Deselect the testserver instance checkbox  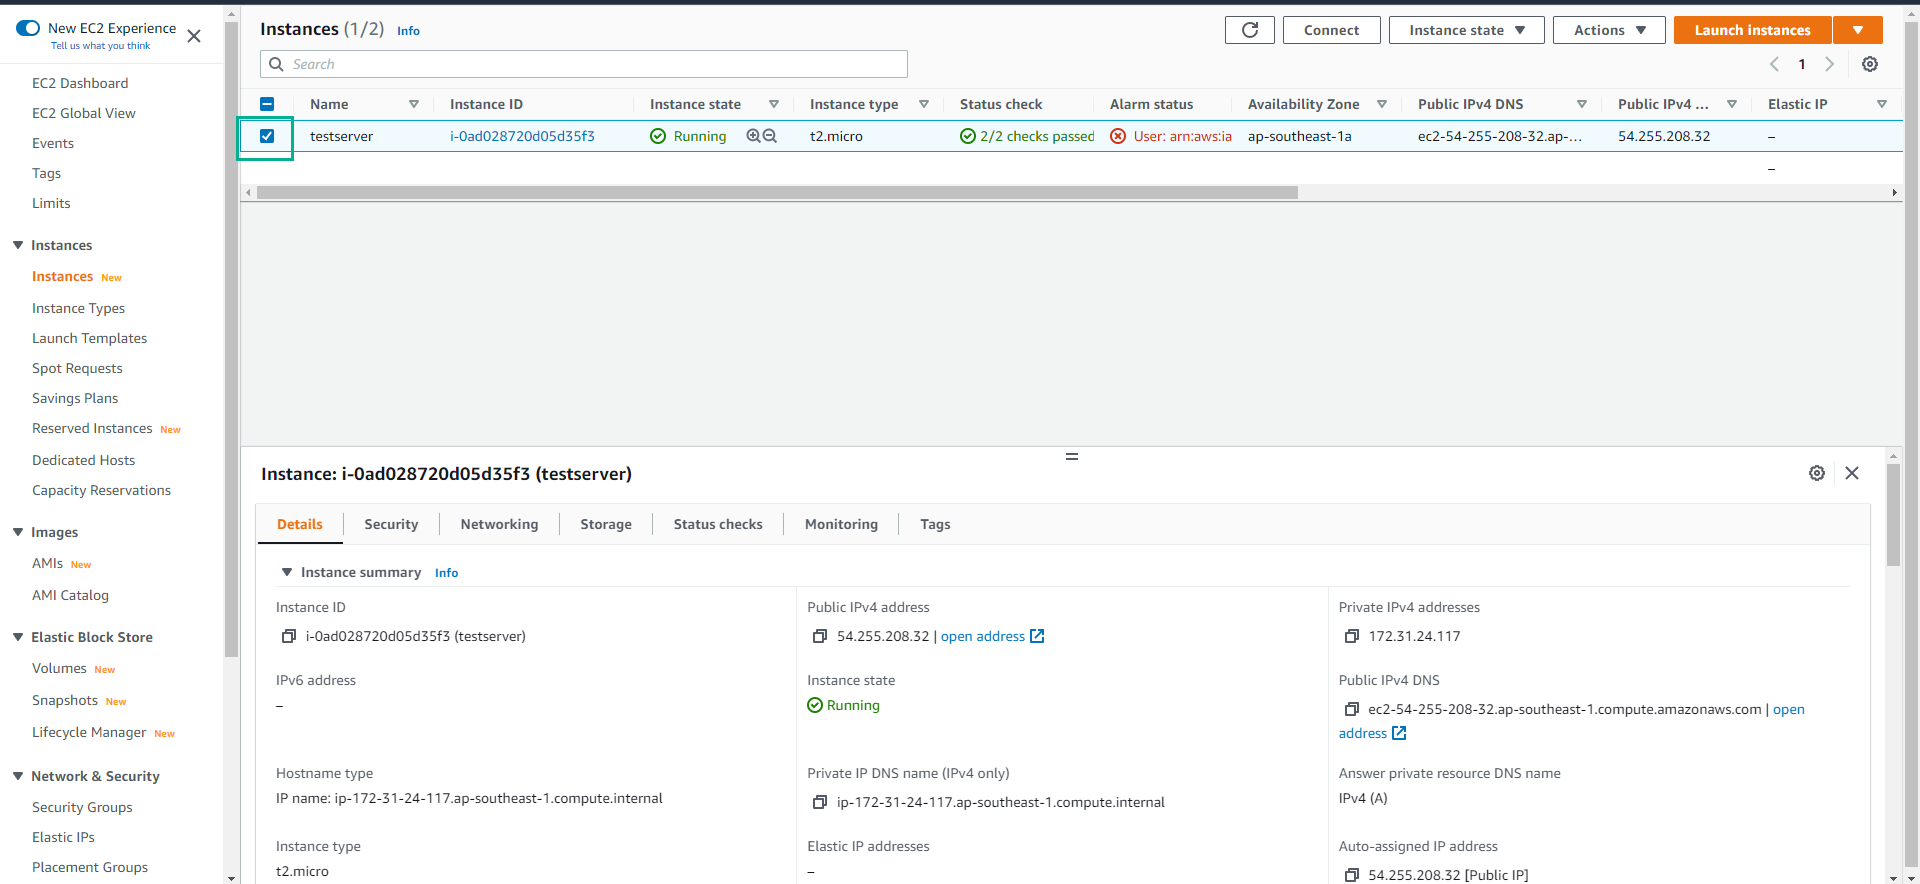(x=267, y=136)
